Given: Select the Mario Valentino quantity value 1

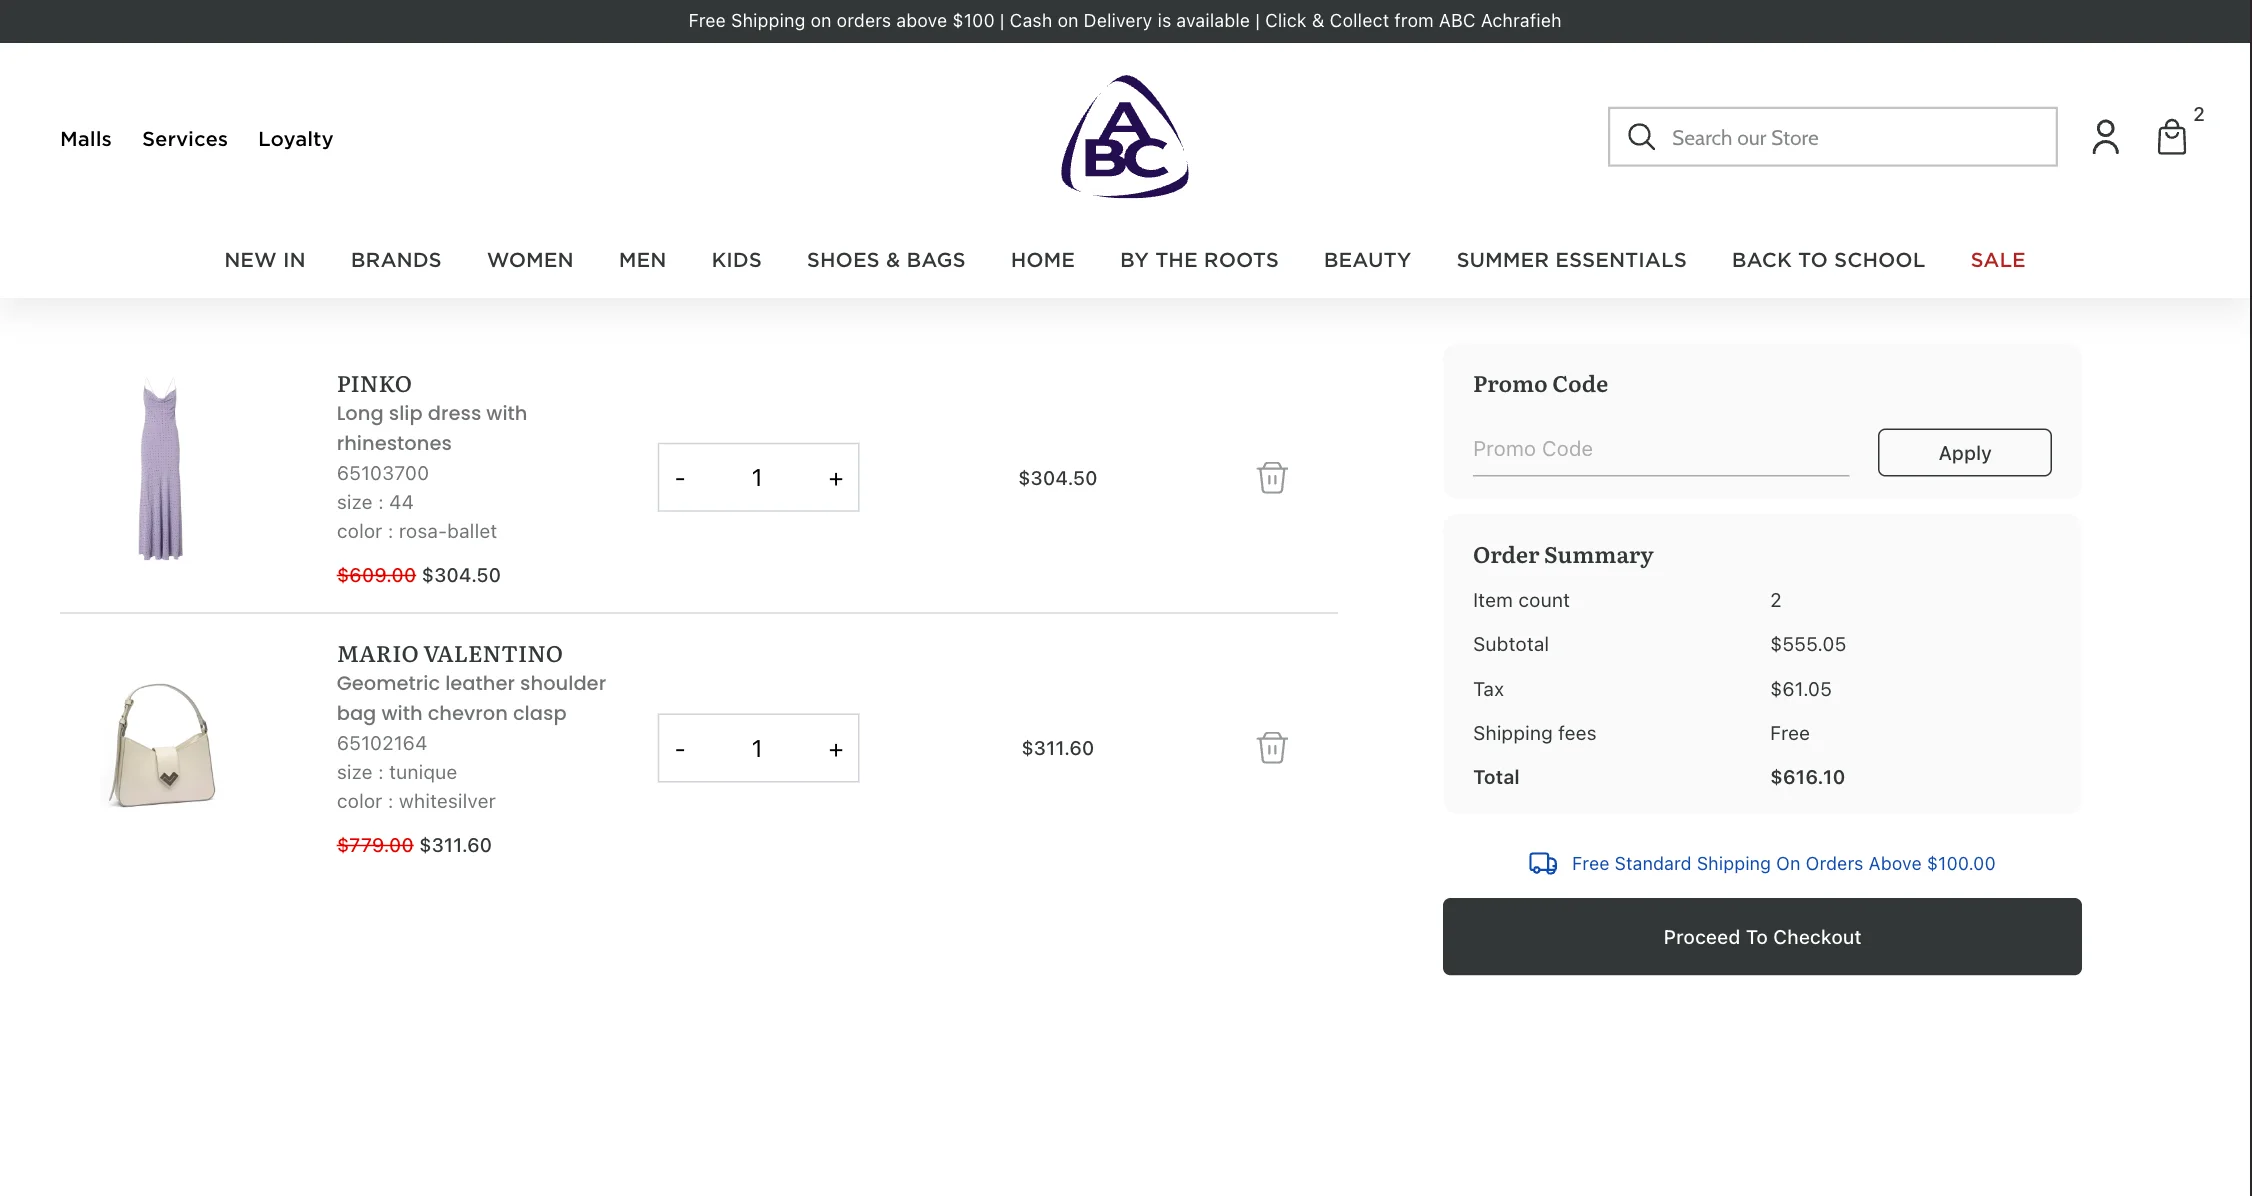Looking at the screenshot, I should [757, 748].
